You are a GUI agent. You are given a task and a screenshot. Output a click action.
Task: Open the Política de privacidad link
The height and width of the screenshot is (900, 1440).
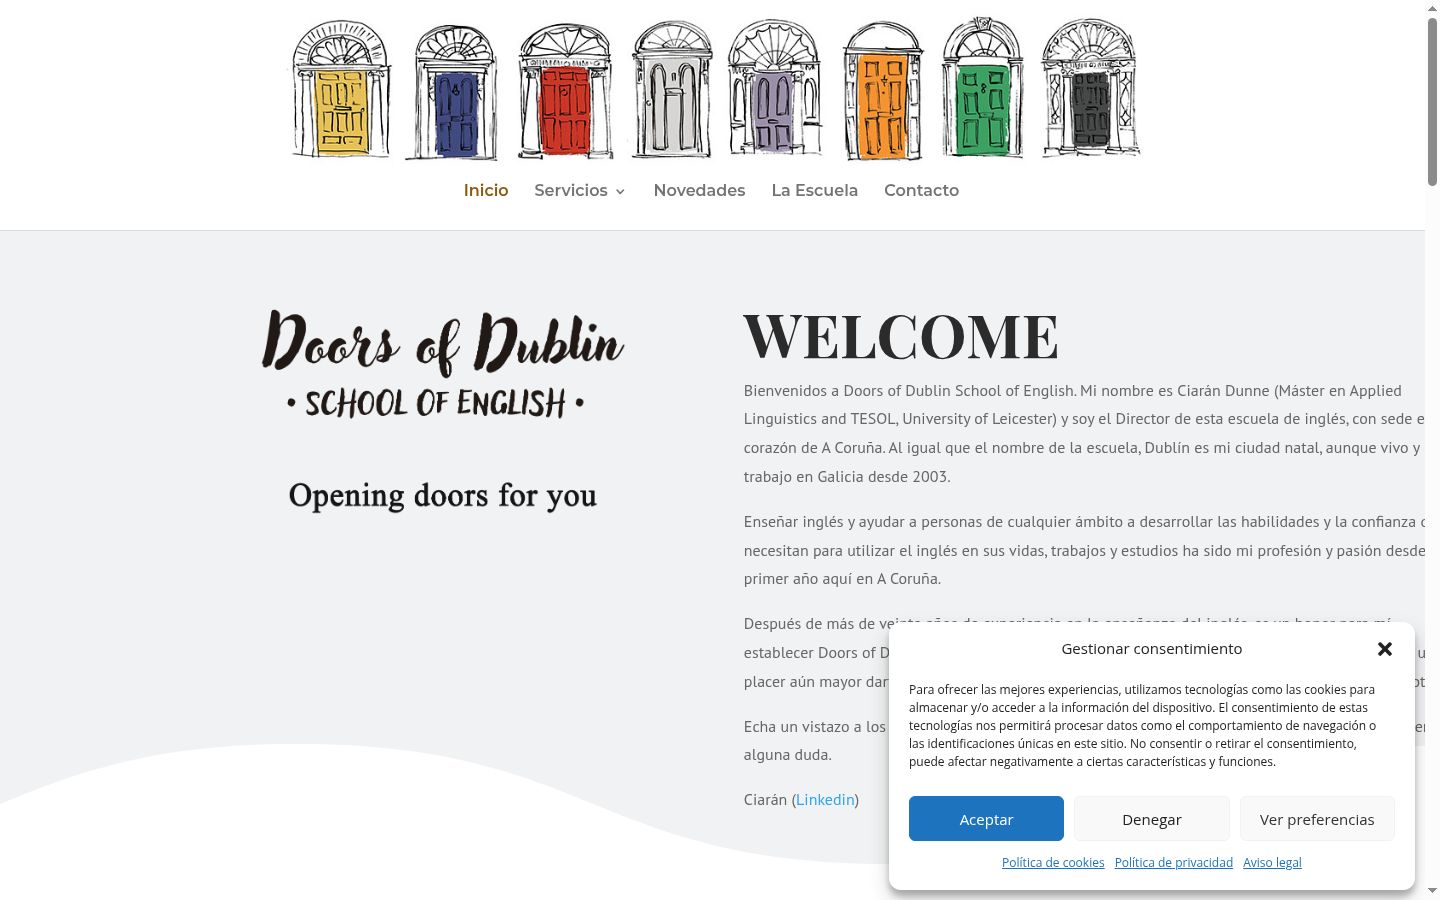[1174, 862]
